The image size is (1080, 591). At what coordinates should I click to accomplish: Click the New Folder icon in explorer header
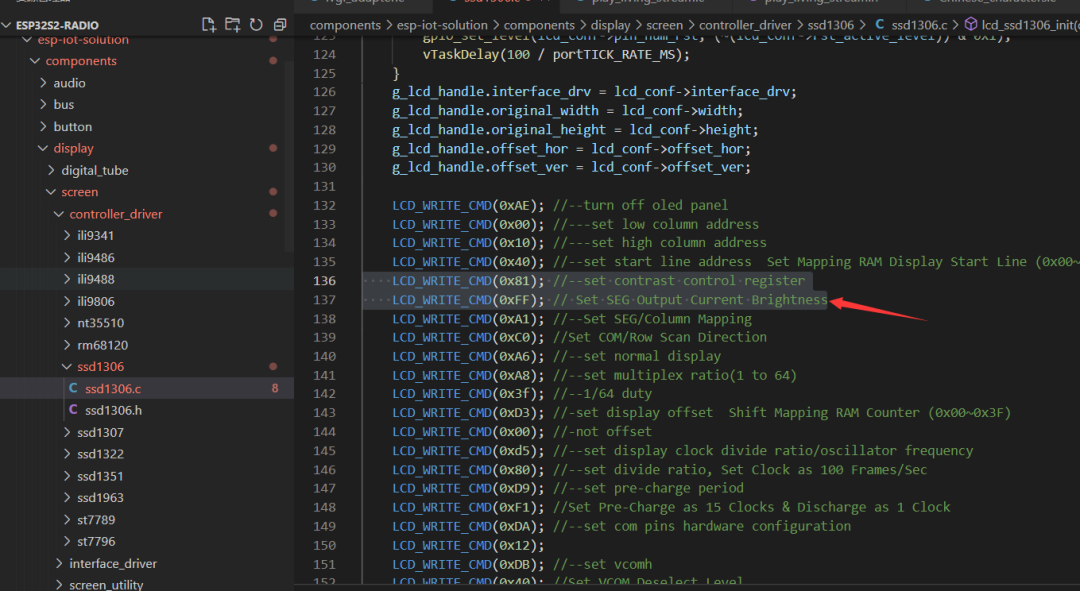pyautogui.click(x=232, y=25)
